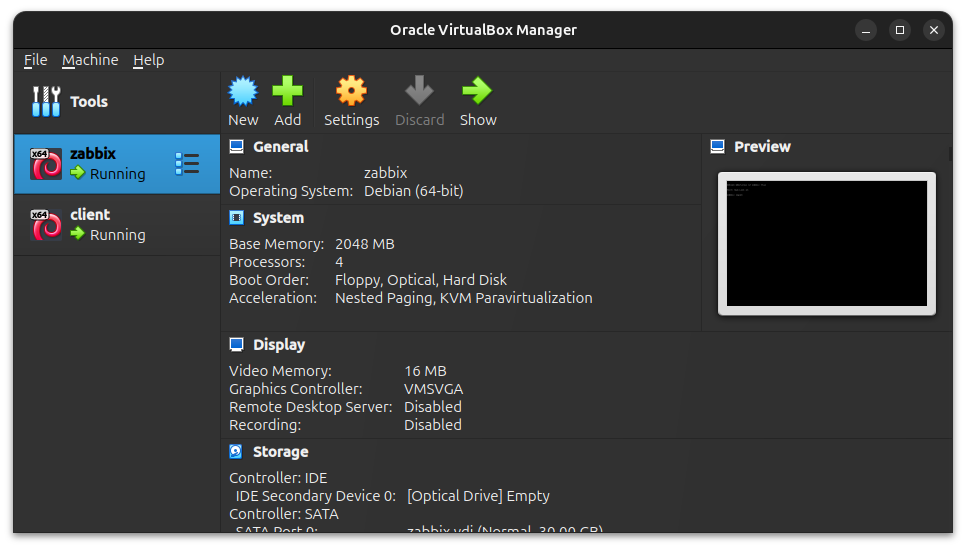Click the green Show arrow icon
966x549 pixels.
click(477, 92)
